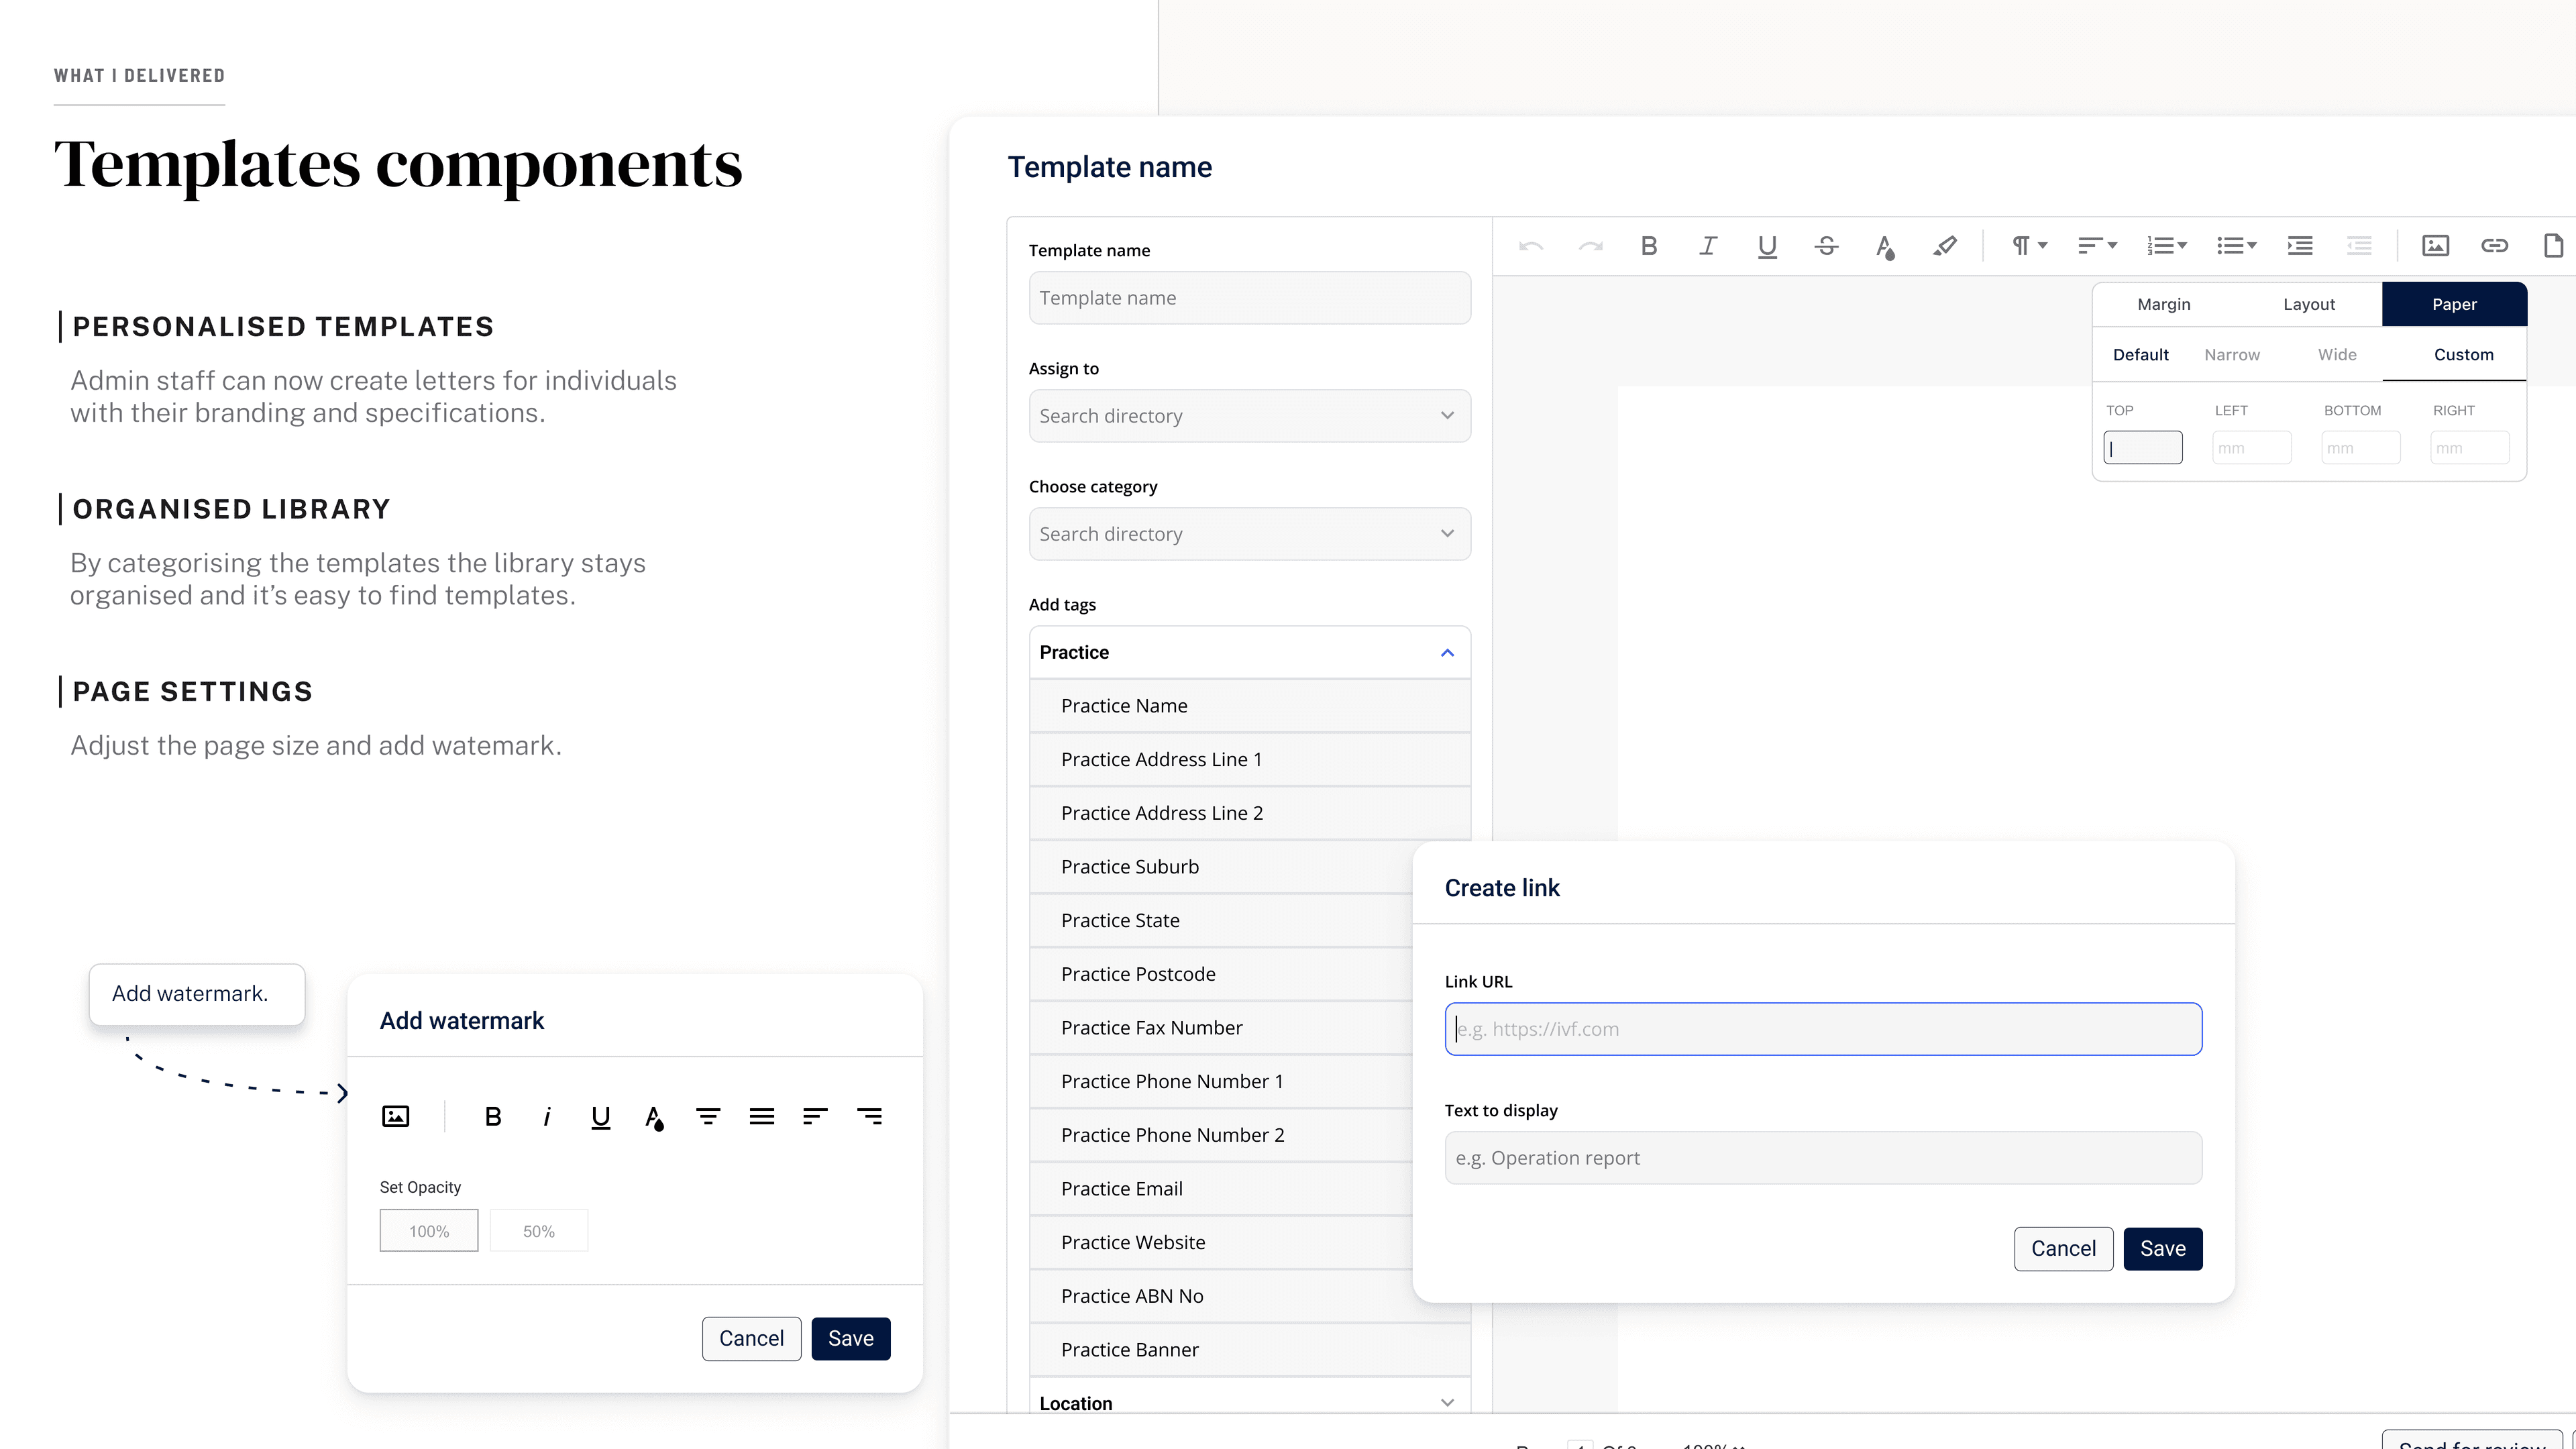Switch to the Margin tab
The height and width of the screenshot is (1449, 2576).
pos(2163,303)
